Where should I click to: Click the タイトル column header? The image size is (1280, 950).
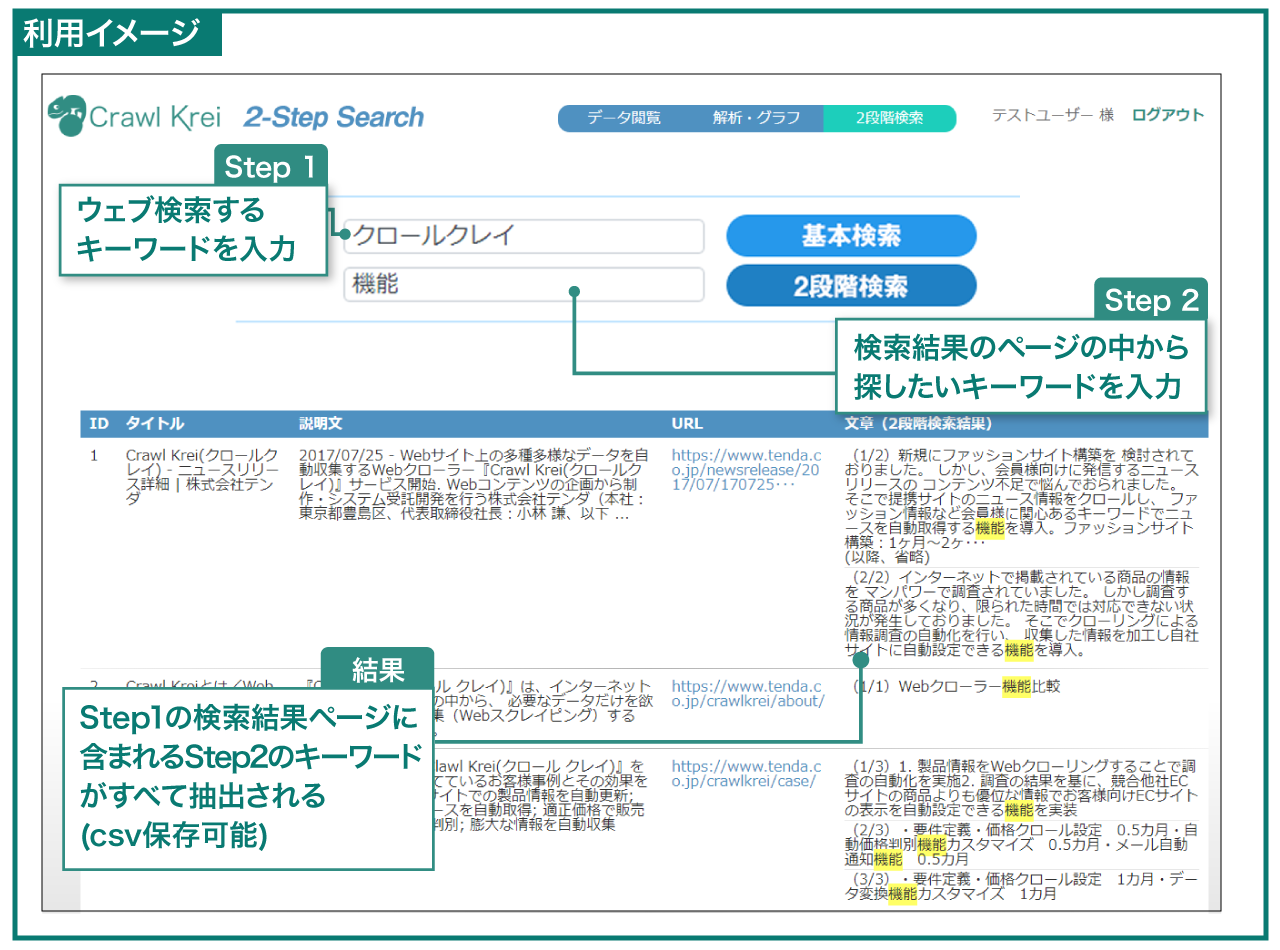click(x=154, y=423)
